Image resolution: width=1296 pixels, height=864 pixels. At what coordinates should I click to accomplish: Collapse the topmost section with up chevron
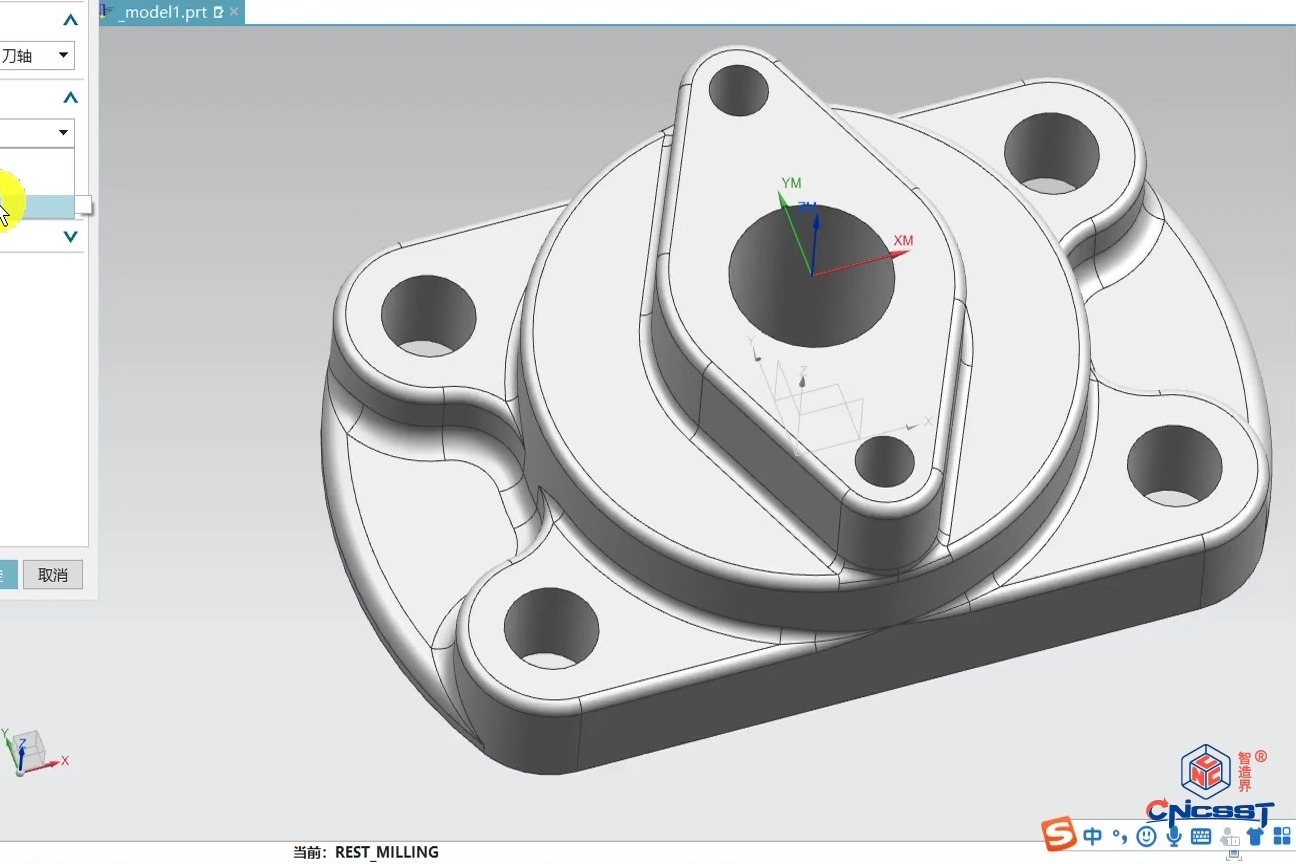click(70, 20)
